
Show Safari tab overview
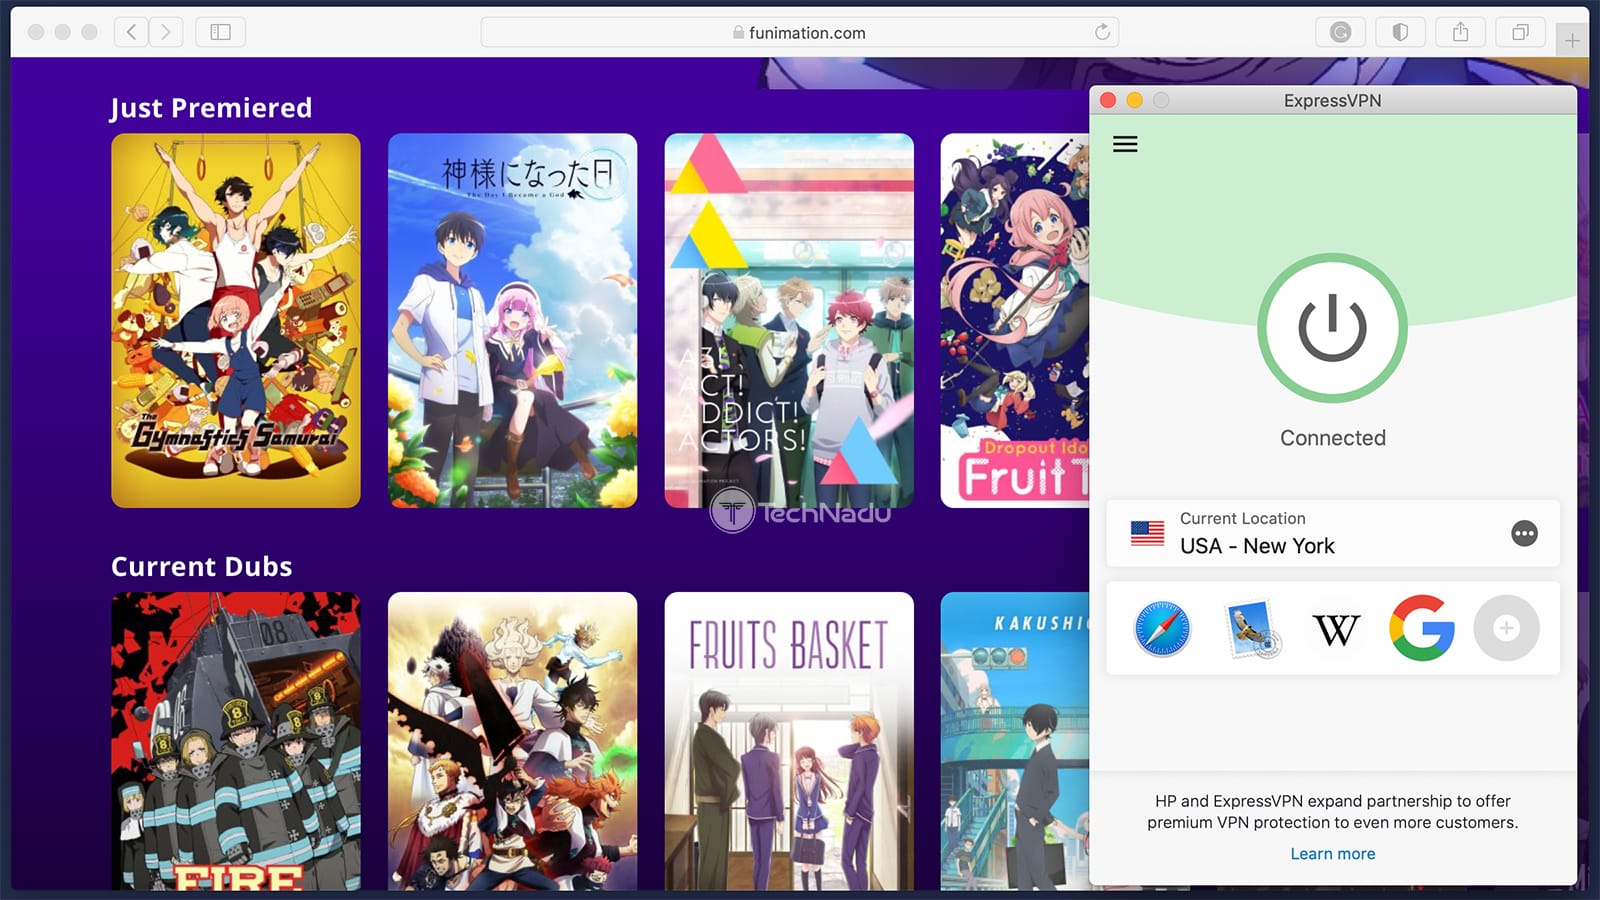pos(1520,32)
